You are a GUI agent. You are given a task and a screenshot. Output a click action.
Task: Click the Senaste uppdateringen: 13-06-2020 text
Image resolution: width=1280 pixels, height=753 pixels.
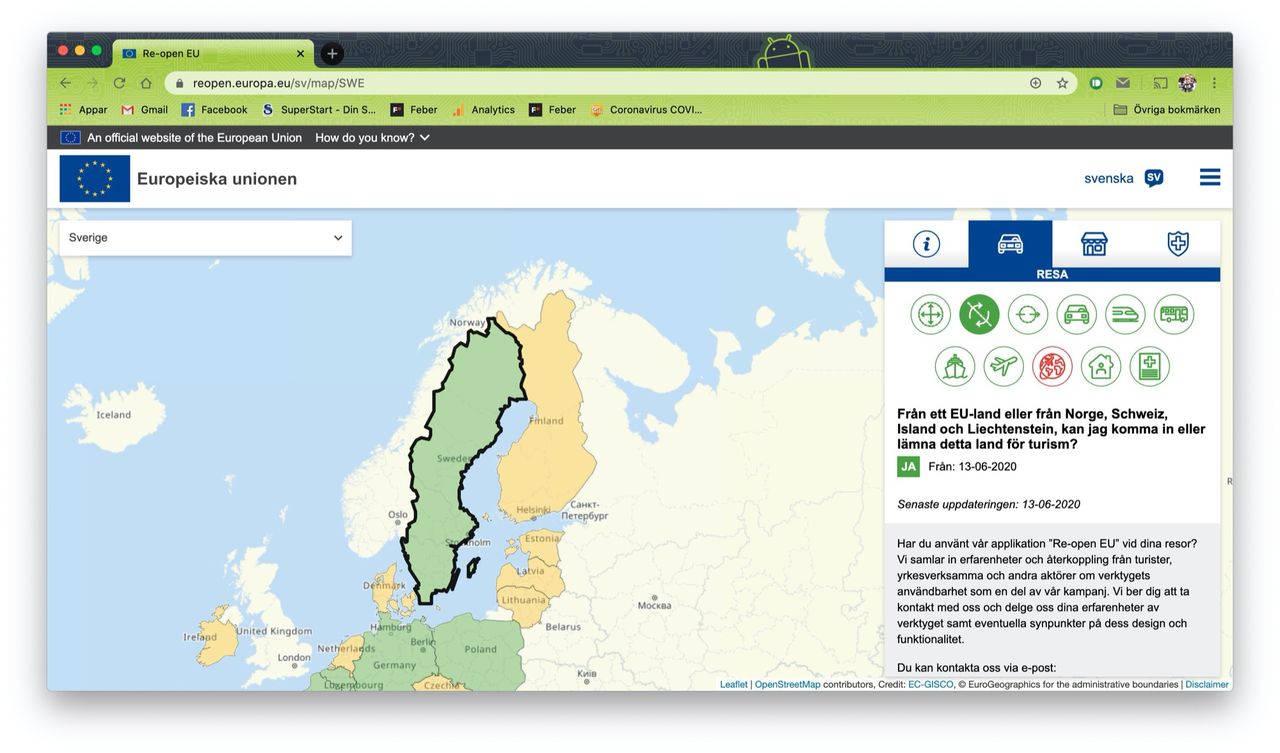click(x=989, y=504)
